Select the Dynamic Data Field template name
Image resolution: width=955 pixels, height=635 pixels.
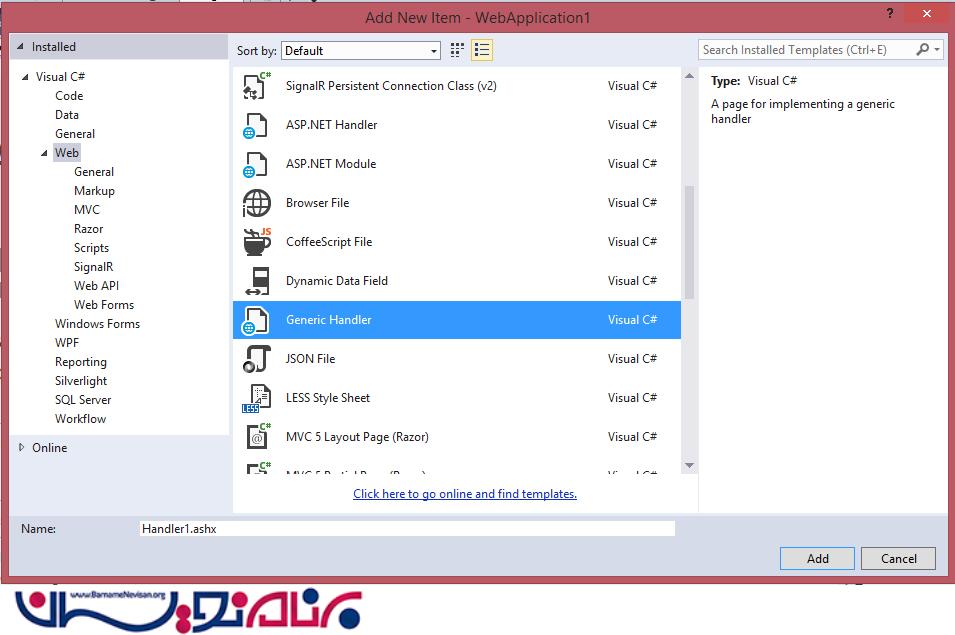(337, 281)
